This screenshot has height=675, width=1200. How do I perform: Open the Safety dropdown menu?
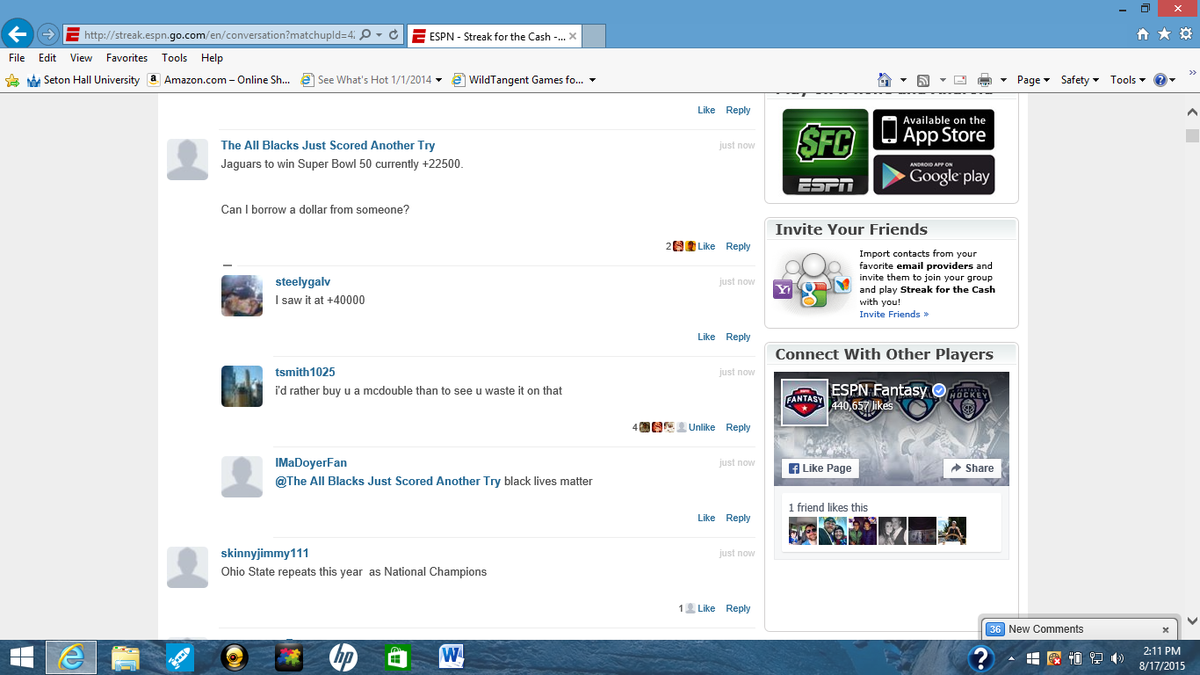pyautogui.click(x=1079, y=80)
